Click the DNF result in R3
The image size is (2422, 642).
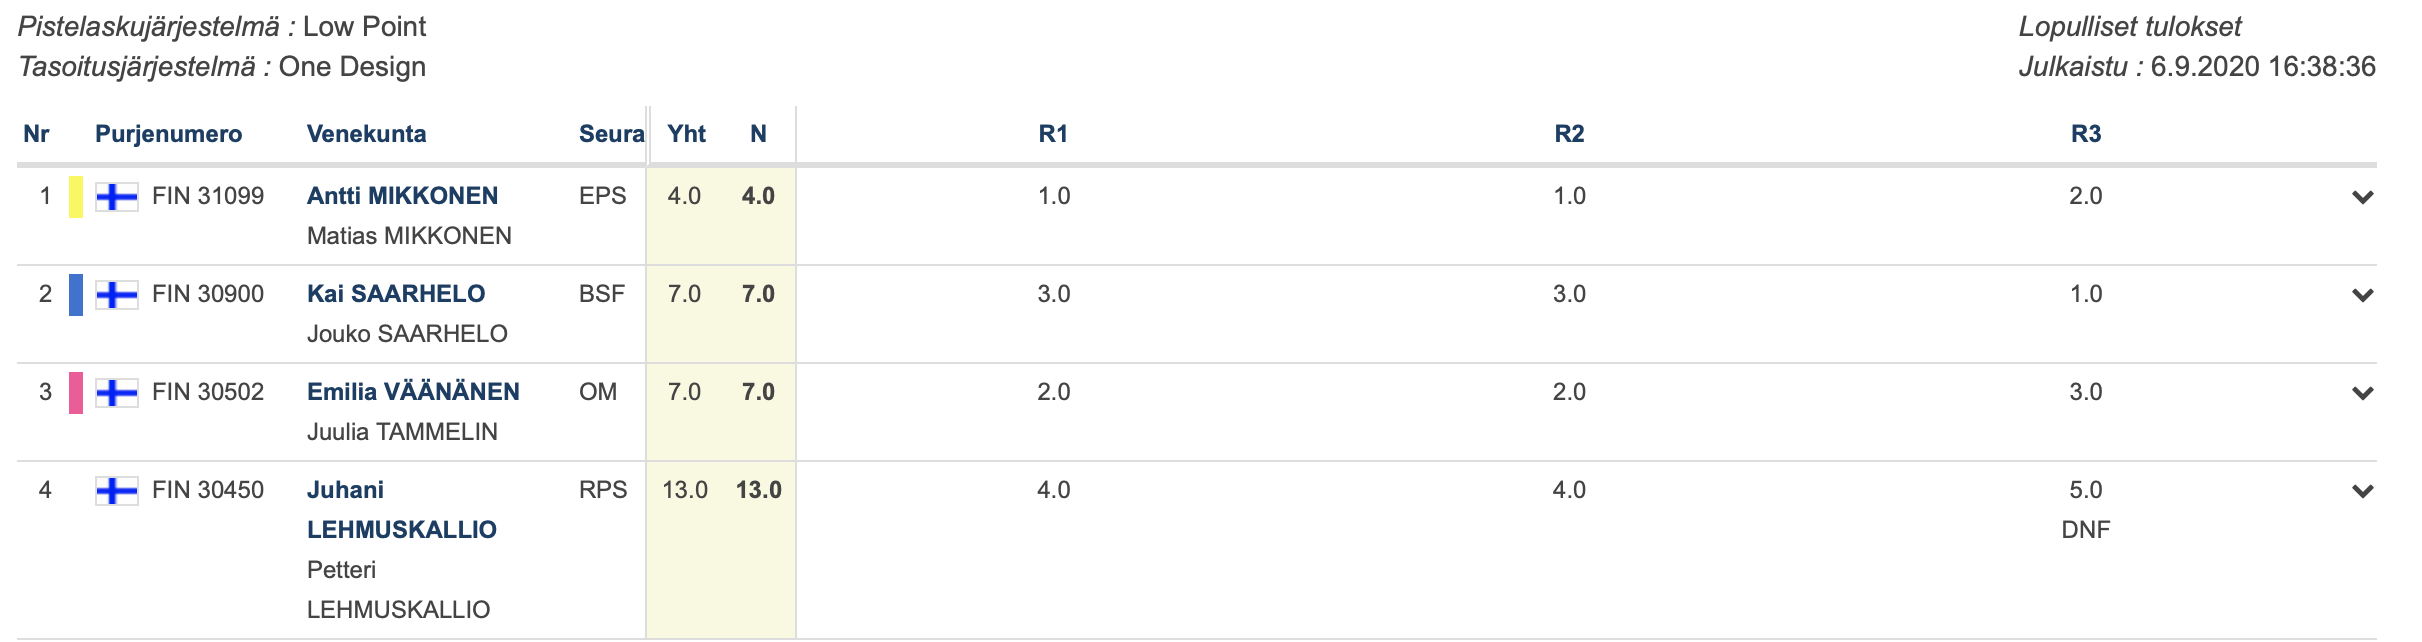click(x=2086, y=530)
